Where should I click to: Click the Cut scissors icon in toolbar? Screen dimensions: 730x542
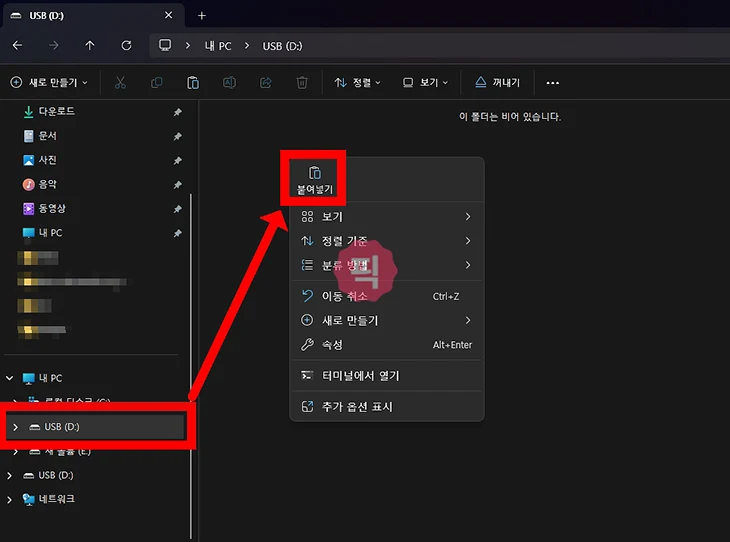tap(120, 83)
